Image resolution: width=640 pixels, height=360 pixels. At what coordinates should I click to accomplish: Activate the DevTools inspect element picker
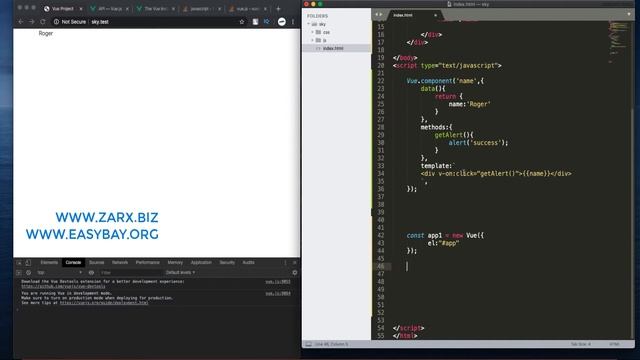click(x=19, y=262)
